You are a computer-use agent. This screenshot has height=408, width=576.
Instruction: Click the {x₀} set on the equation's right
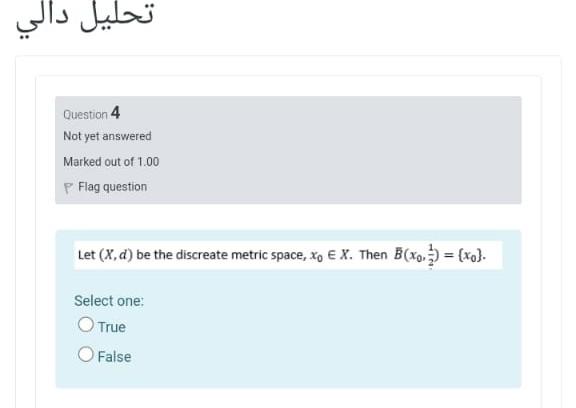[x=471, y=254]
